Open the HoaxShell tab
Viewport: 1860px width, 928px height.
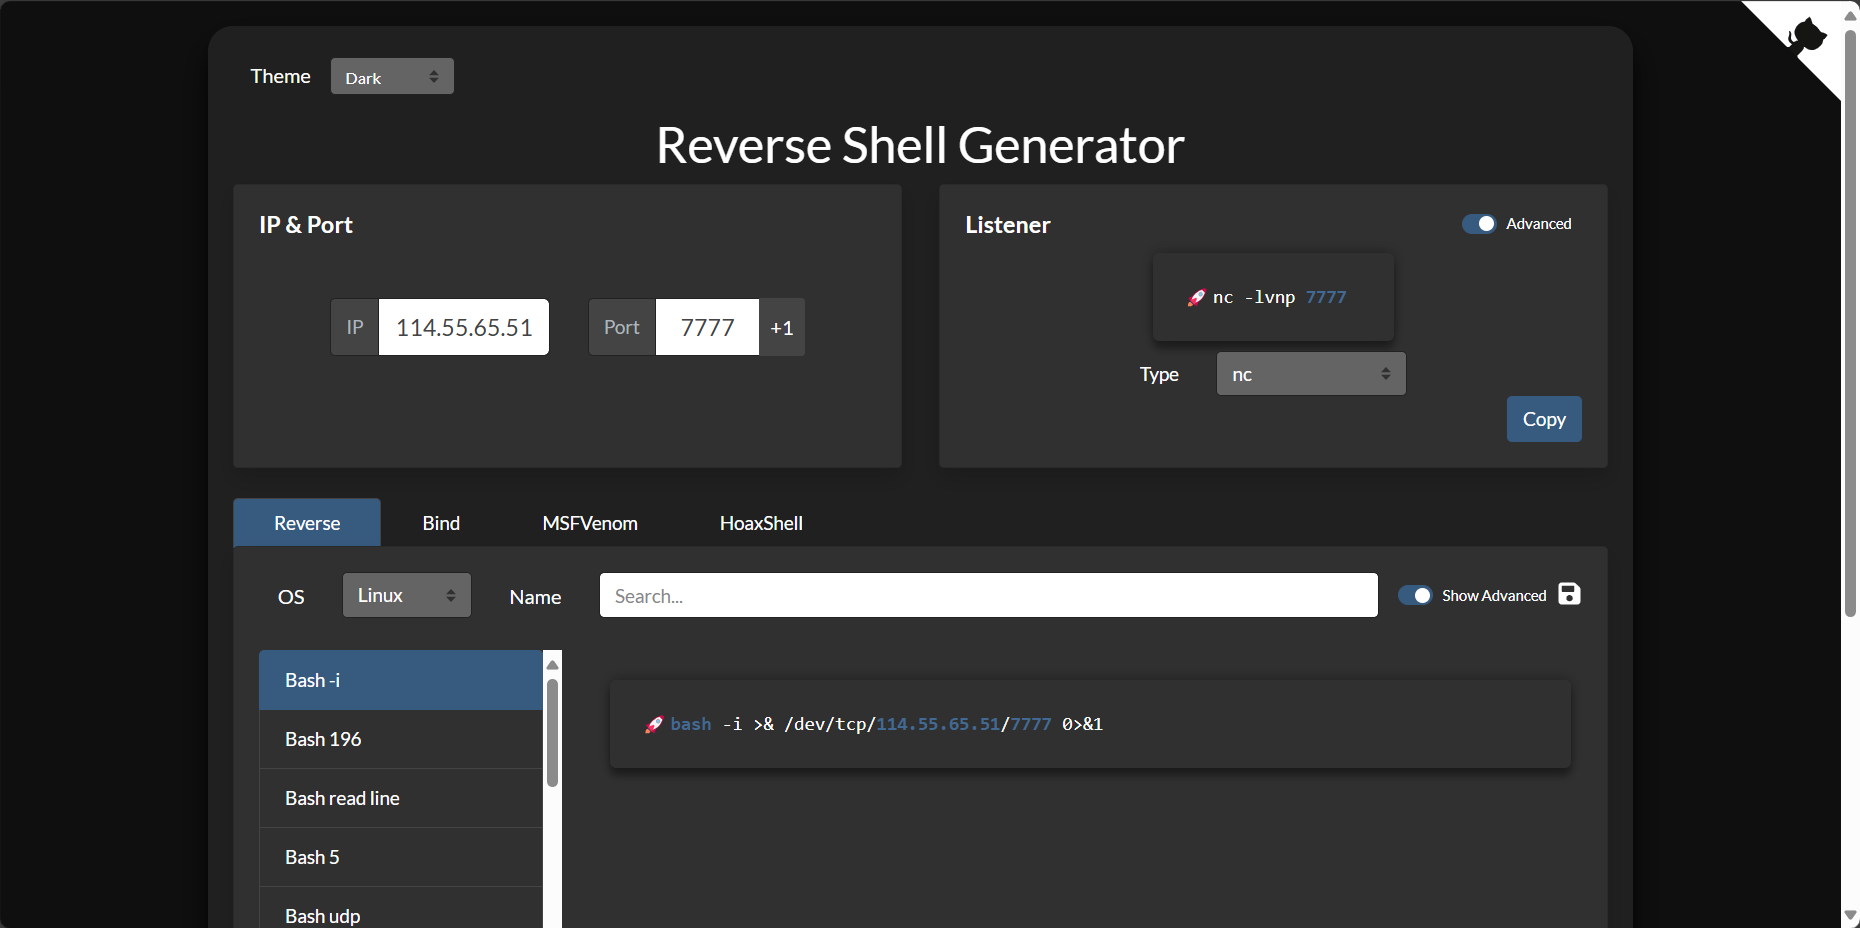click(761, 523)
